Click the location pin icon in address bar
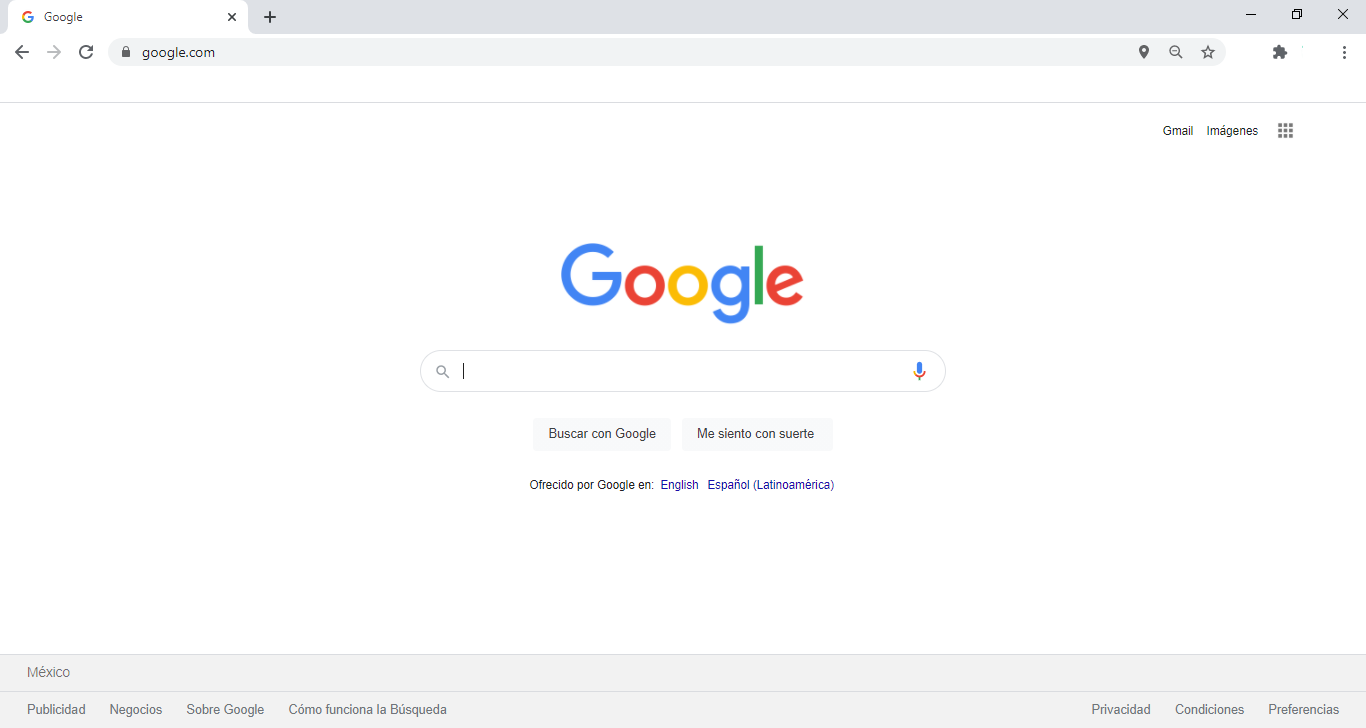Screen dimensions: 1366x728 (x=1144, y=52)
